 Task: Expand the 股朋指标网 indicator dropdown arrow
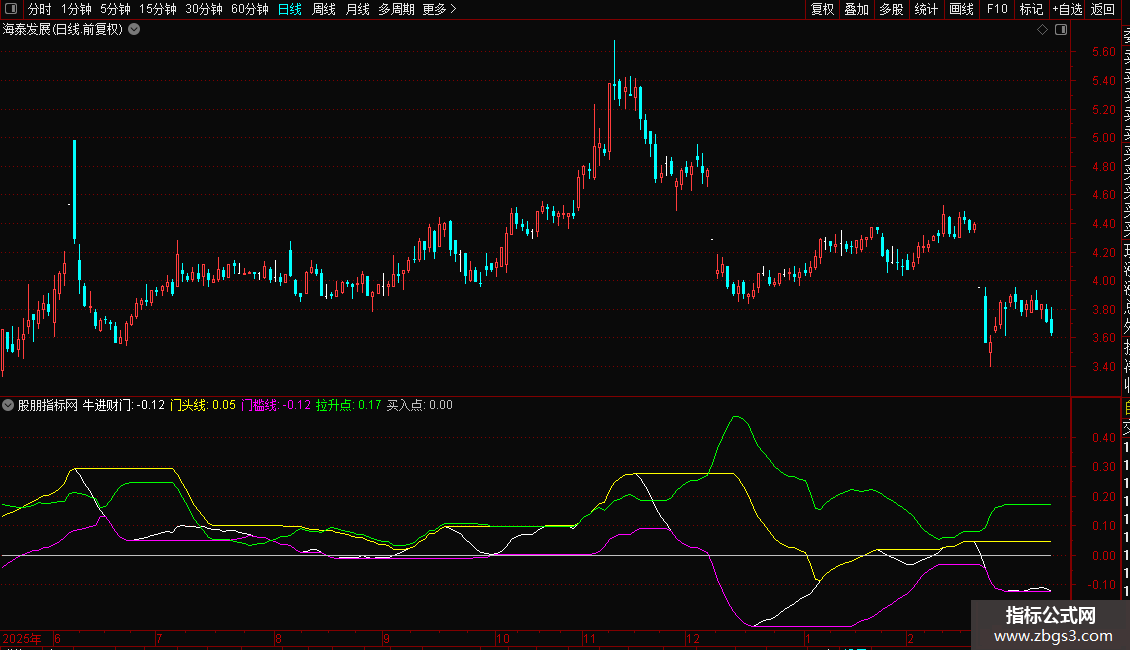[9, 405]
